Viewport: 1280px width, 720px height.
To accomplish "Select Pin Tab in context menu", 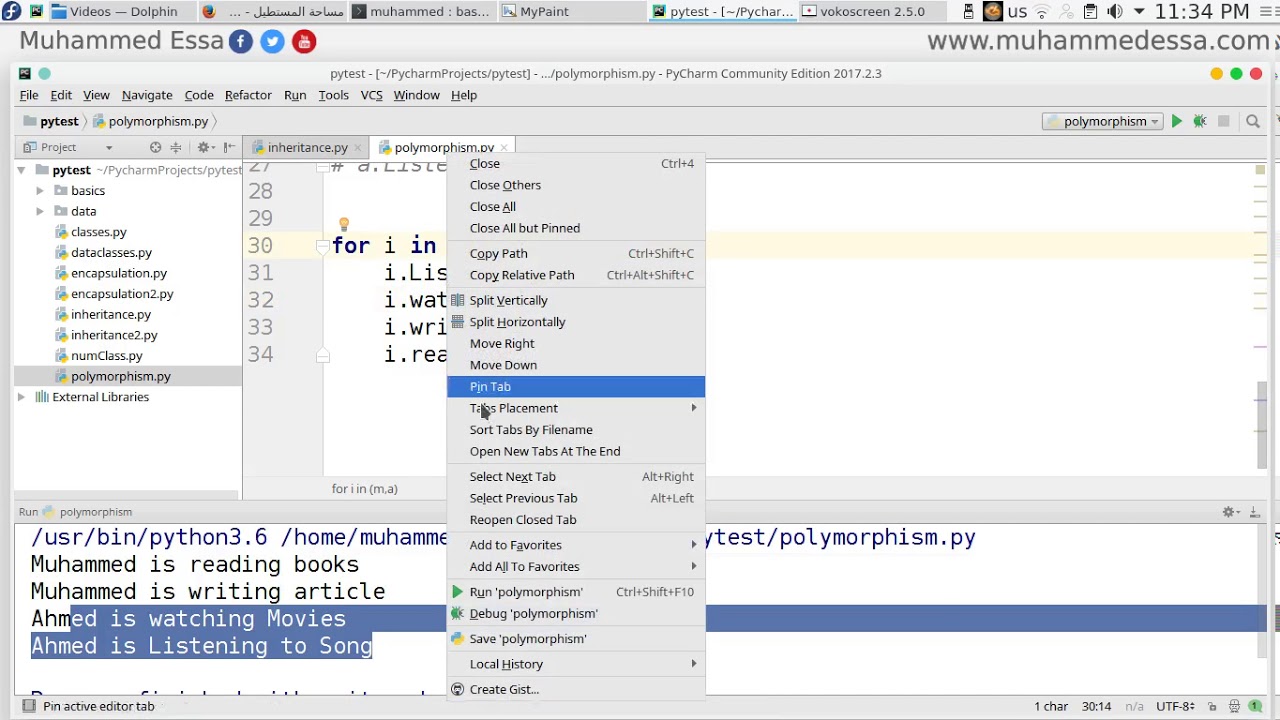I will (x=576, y=387).
